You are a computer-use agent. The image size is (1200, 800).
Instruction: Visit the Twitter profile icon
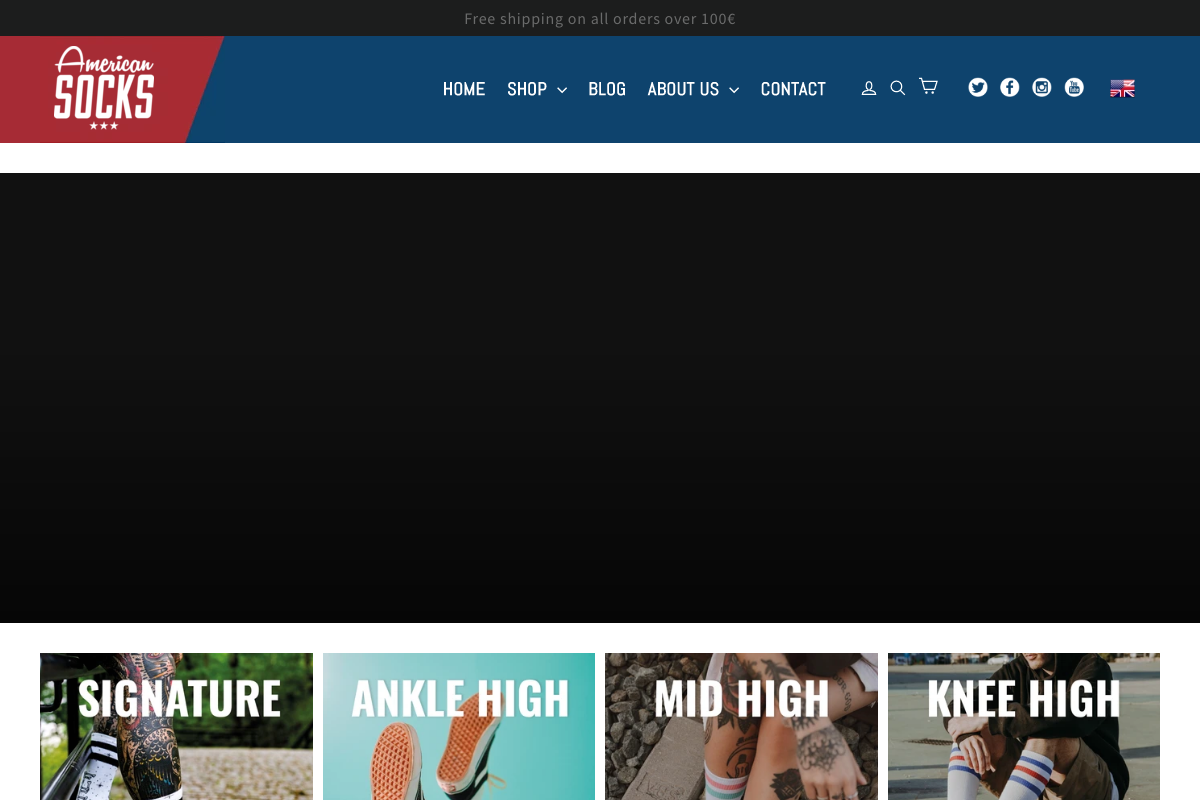tap(978, 87)
